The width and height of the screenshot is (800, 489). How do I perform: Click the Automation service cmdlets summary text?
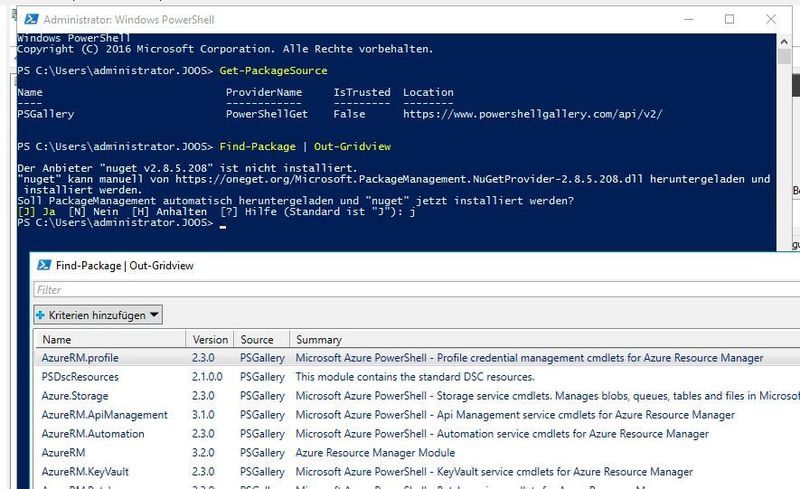(502, 433)
